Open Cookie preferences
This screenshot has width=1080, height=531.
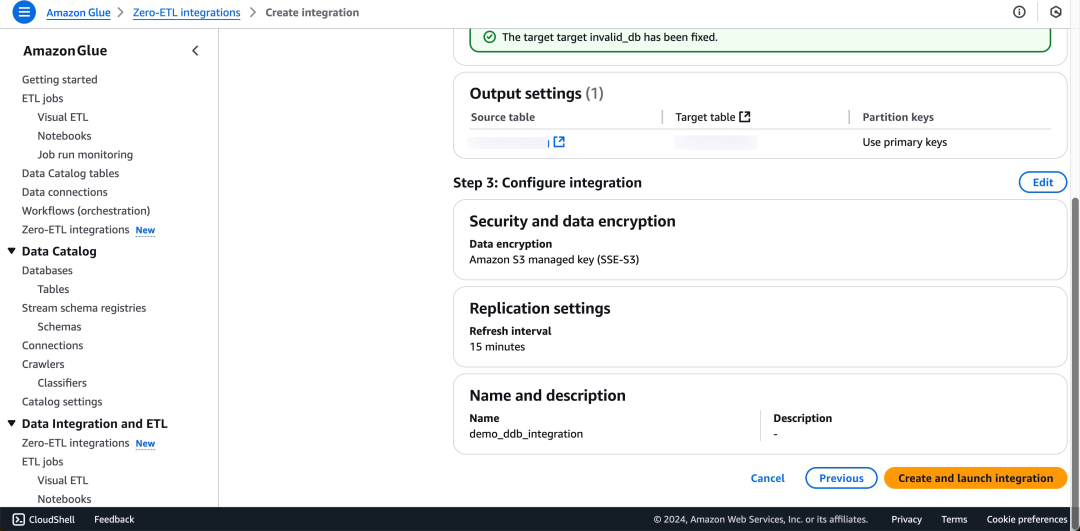pos(1027,519)
